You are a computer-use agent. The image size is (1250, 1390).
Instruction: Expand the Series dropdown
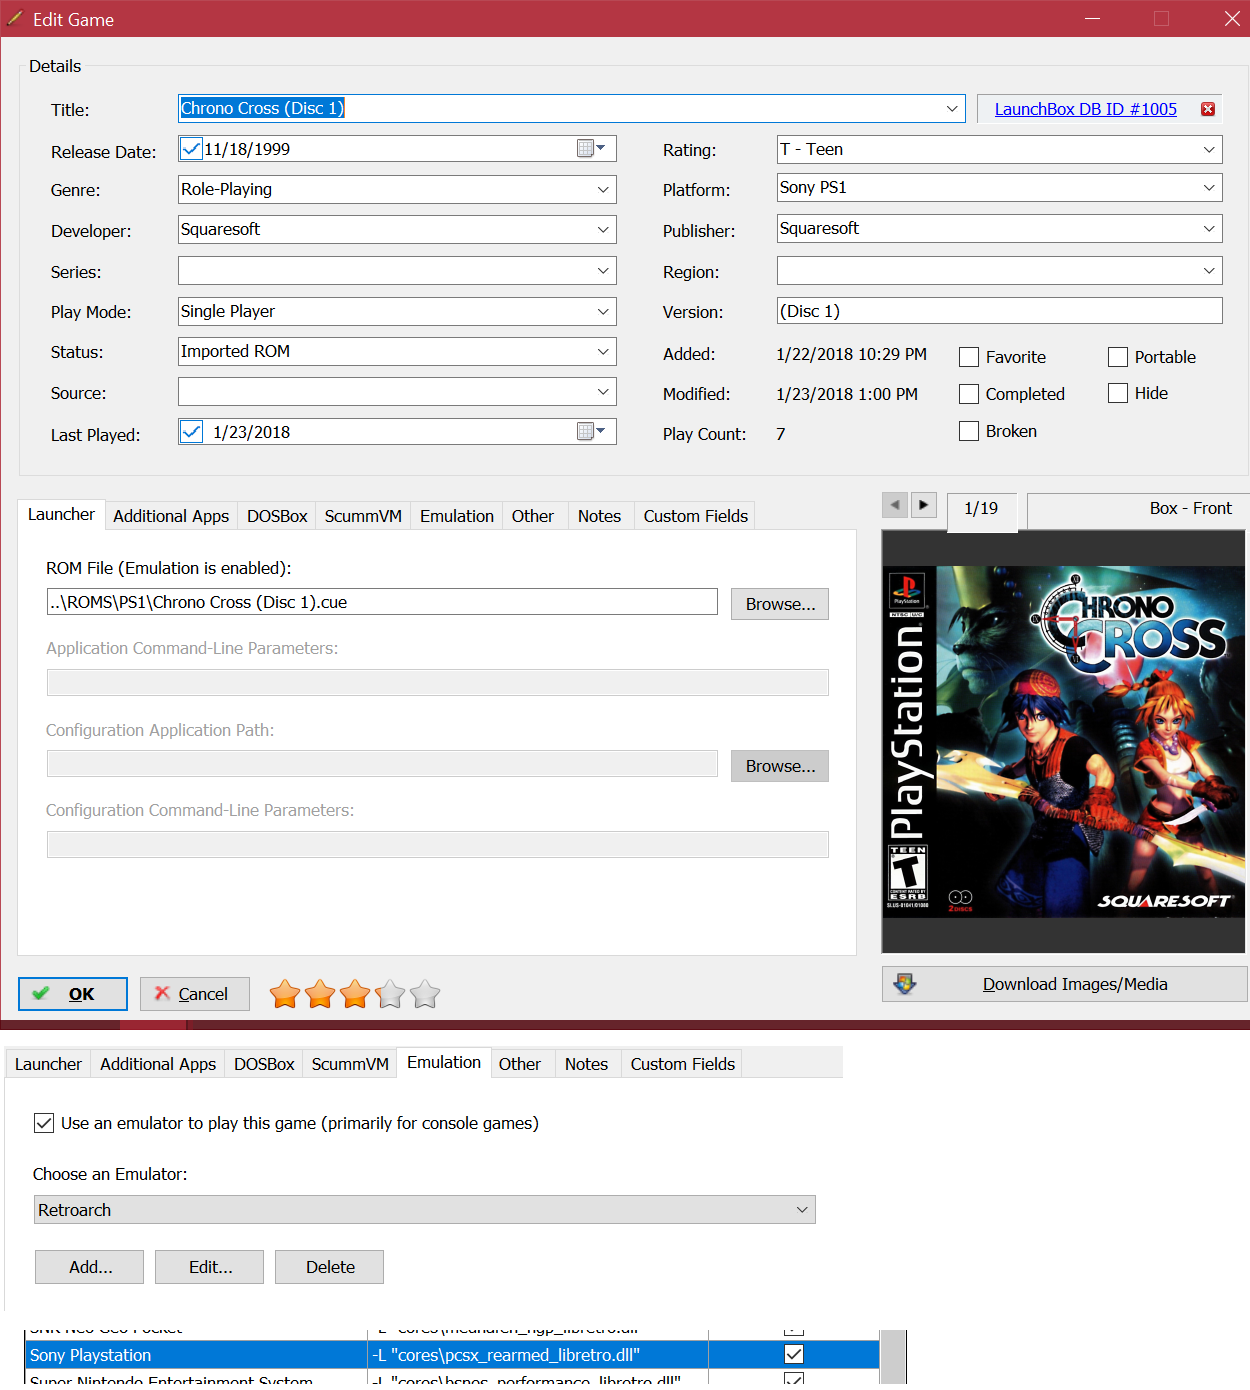click(603, 271)
